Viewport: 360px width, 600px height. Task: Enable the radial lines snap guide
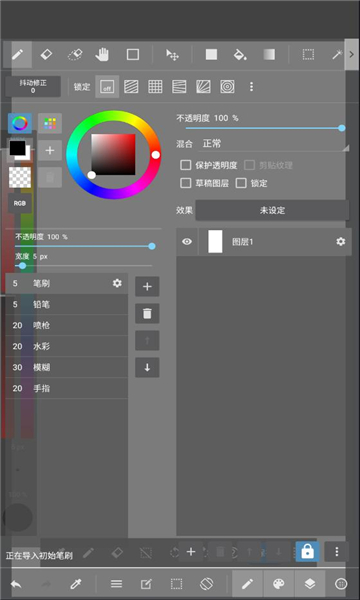[204, 87]
